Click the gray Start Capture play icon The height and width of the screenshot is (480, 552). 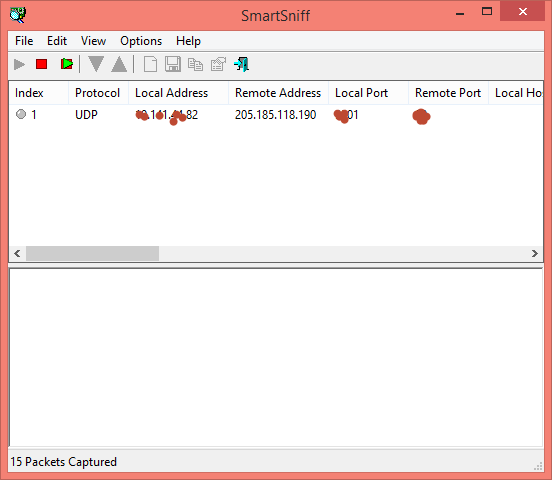click(19, 64)
